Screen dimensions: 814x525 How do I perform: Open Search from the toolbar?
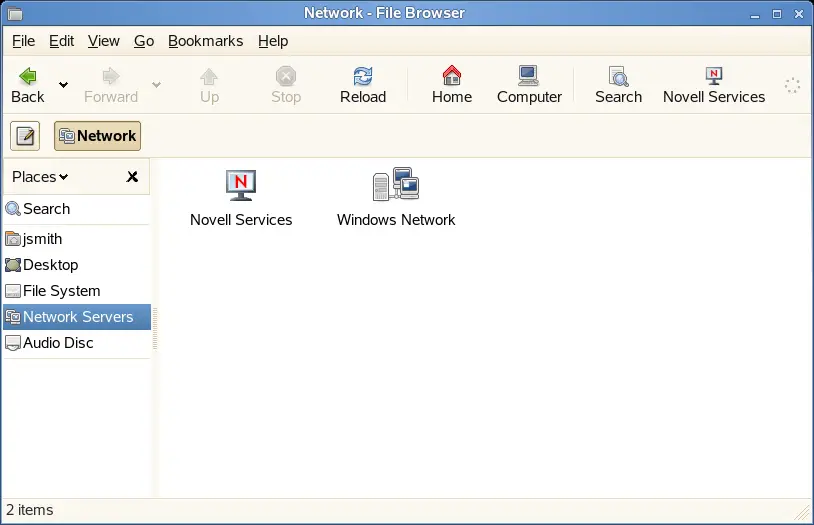(618, 84)
